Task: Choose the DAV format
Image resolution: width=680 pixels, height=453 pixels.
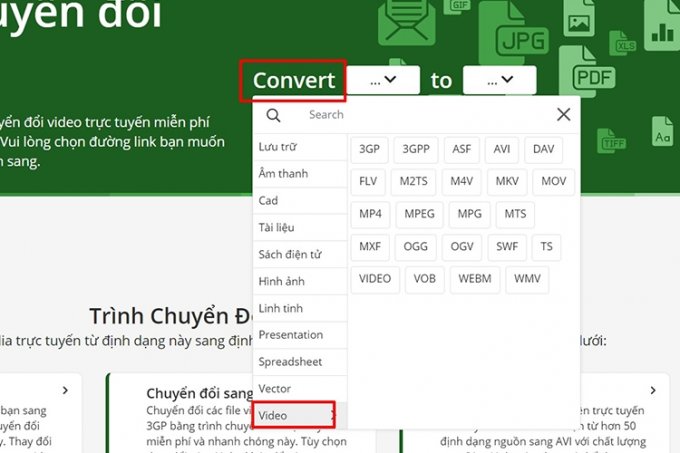Action: coord(543,150)
